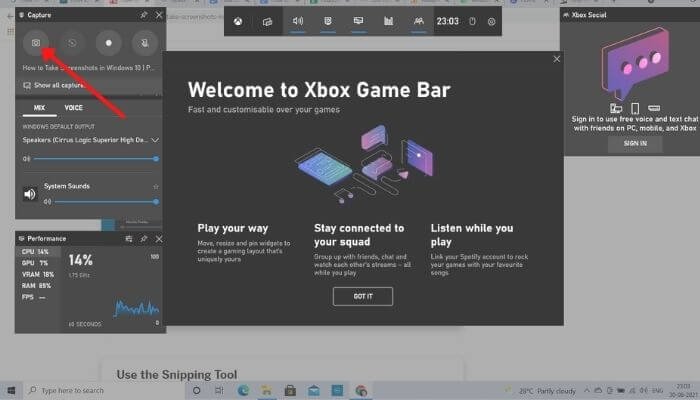Viewport: 700px width, 400px height.
Task: Select the RAM row in Performance
Action: tap(38, 285)
